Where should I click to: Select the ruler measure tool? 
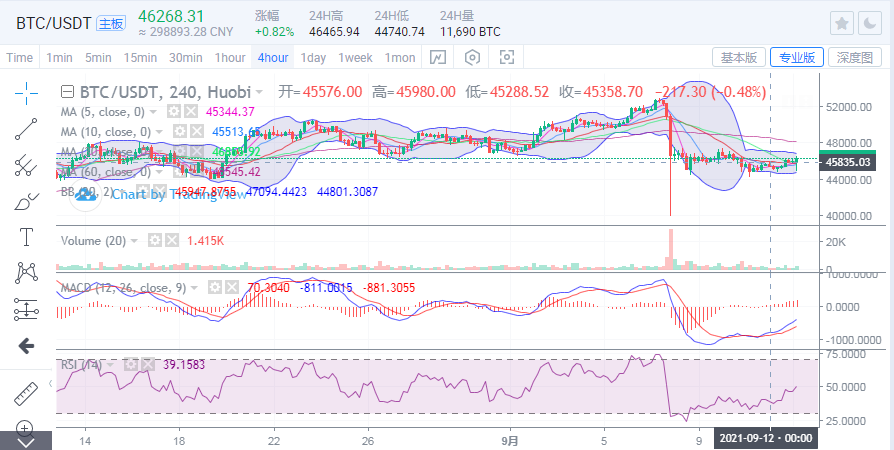click(26, 393)
